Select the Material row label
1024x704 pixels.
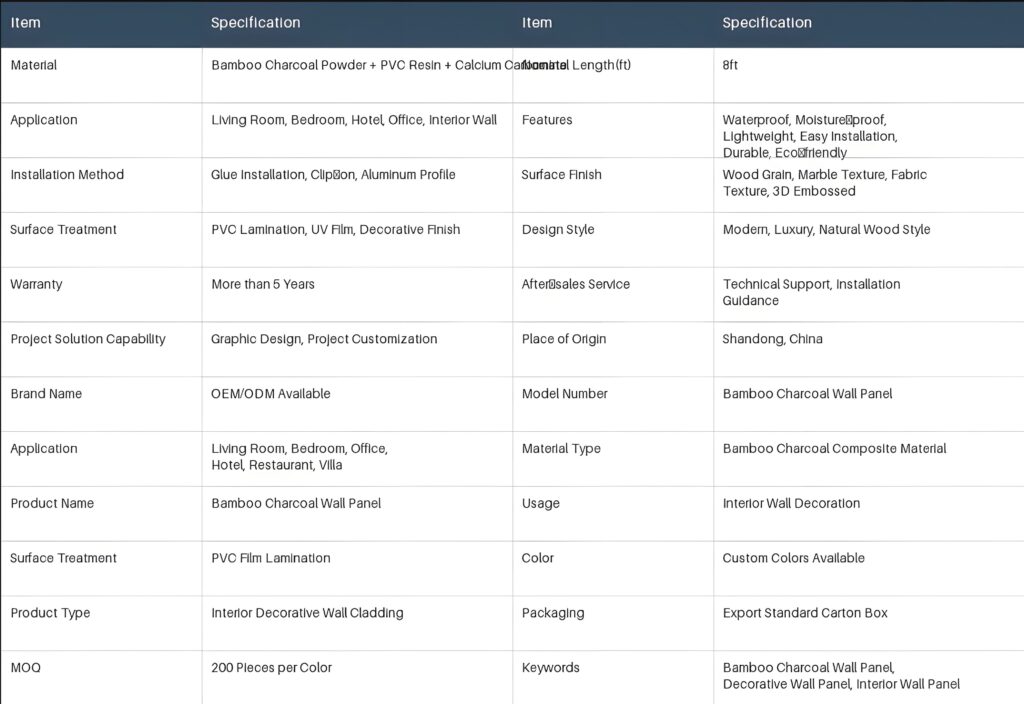point(34,65)
